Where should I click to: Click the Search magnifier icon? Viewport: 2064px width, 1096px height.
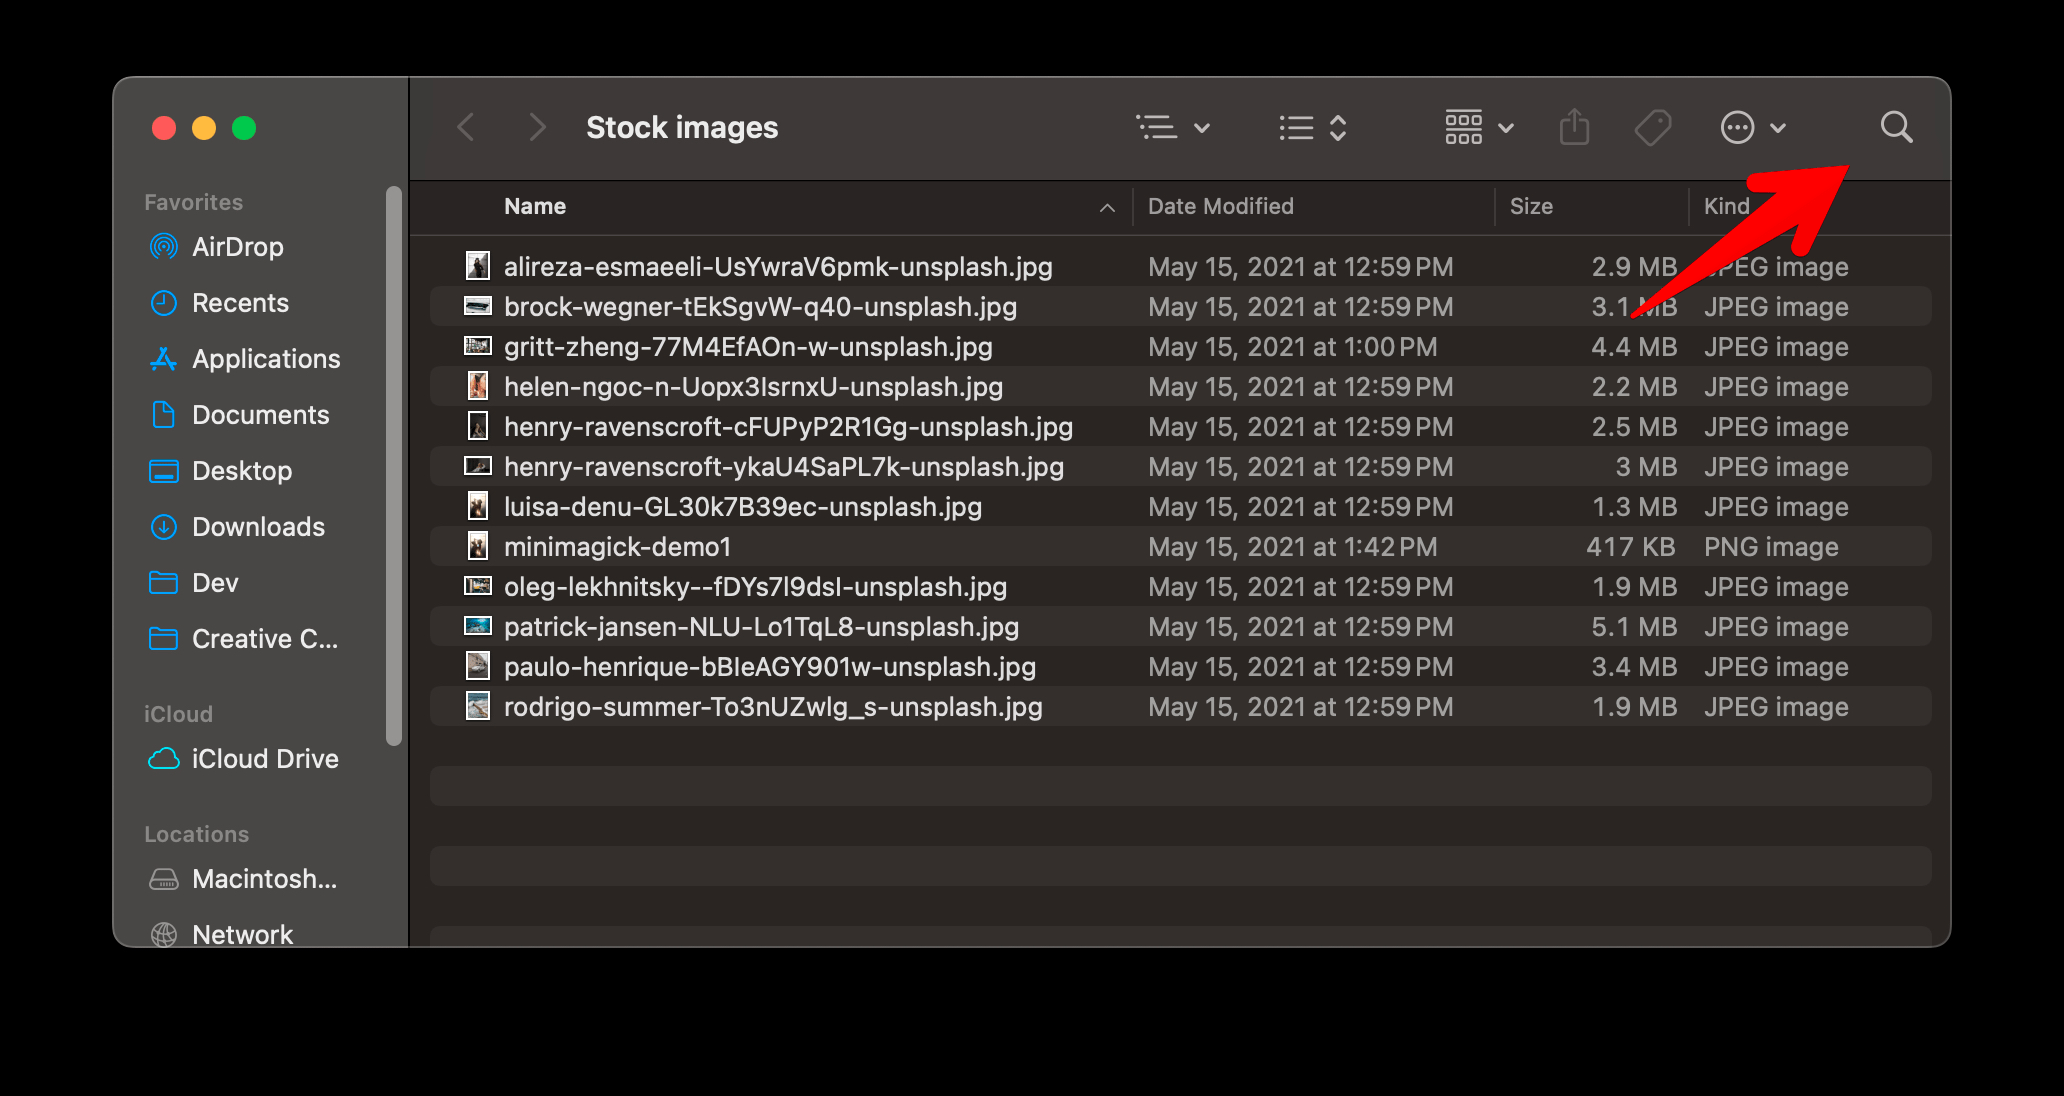[x=1896, y=128]
